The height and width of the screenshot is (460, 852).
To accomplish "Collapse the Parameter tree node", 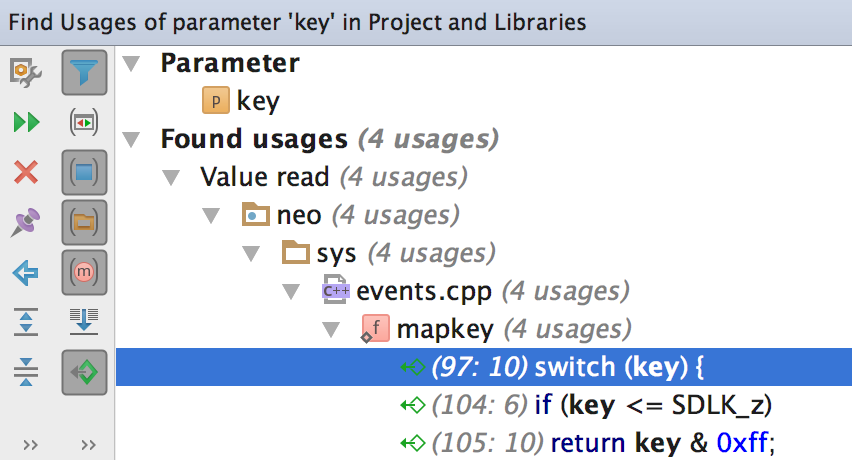I will (131, 64).
